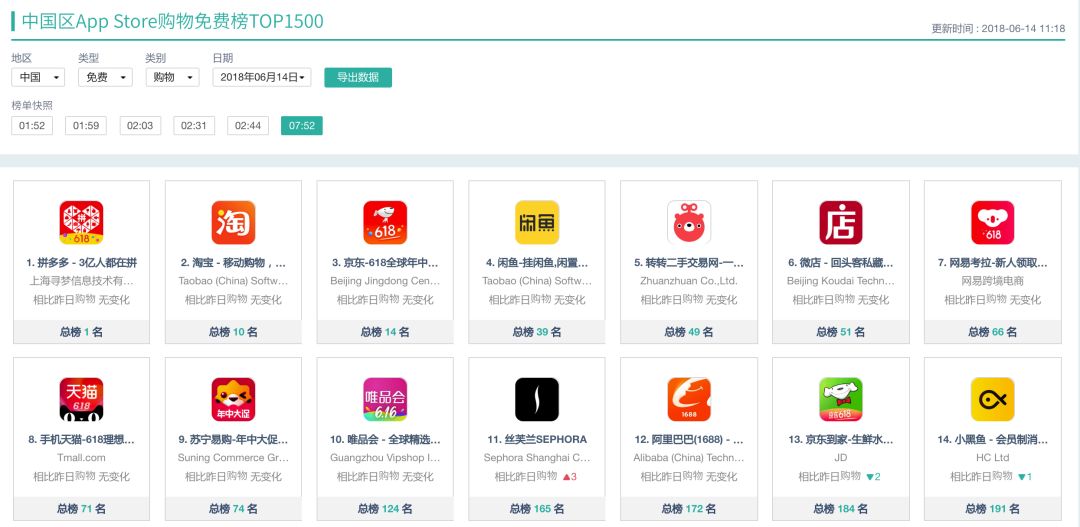Open the title 6. 微店 - 回头客私藏
Image resolution: width=1080 pixels, height=527 pixels.
click(x=840, y=262)
